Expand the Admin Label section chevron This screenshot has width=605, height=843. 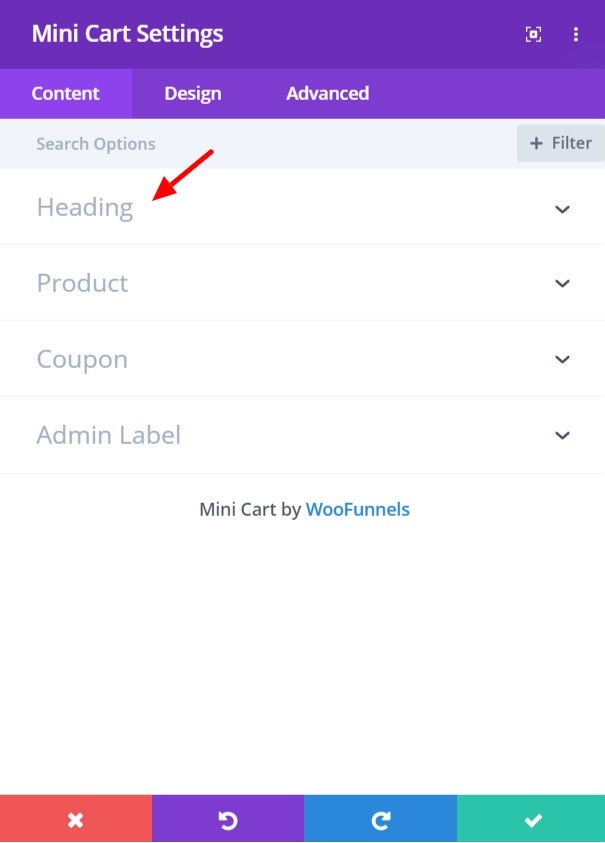pos(562,435)
